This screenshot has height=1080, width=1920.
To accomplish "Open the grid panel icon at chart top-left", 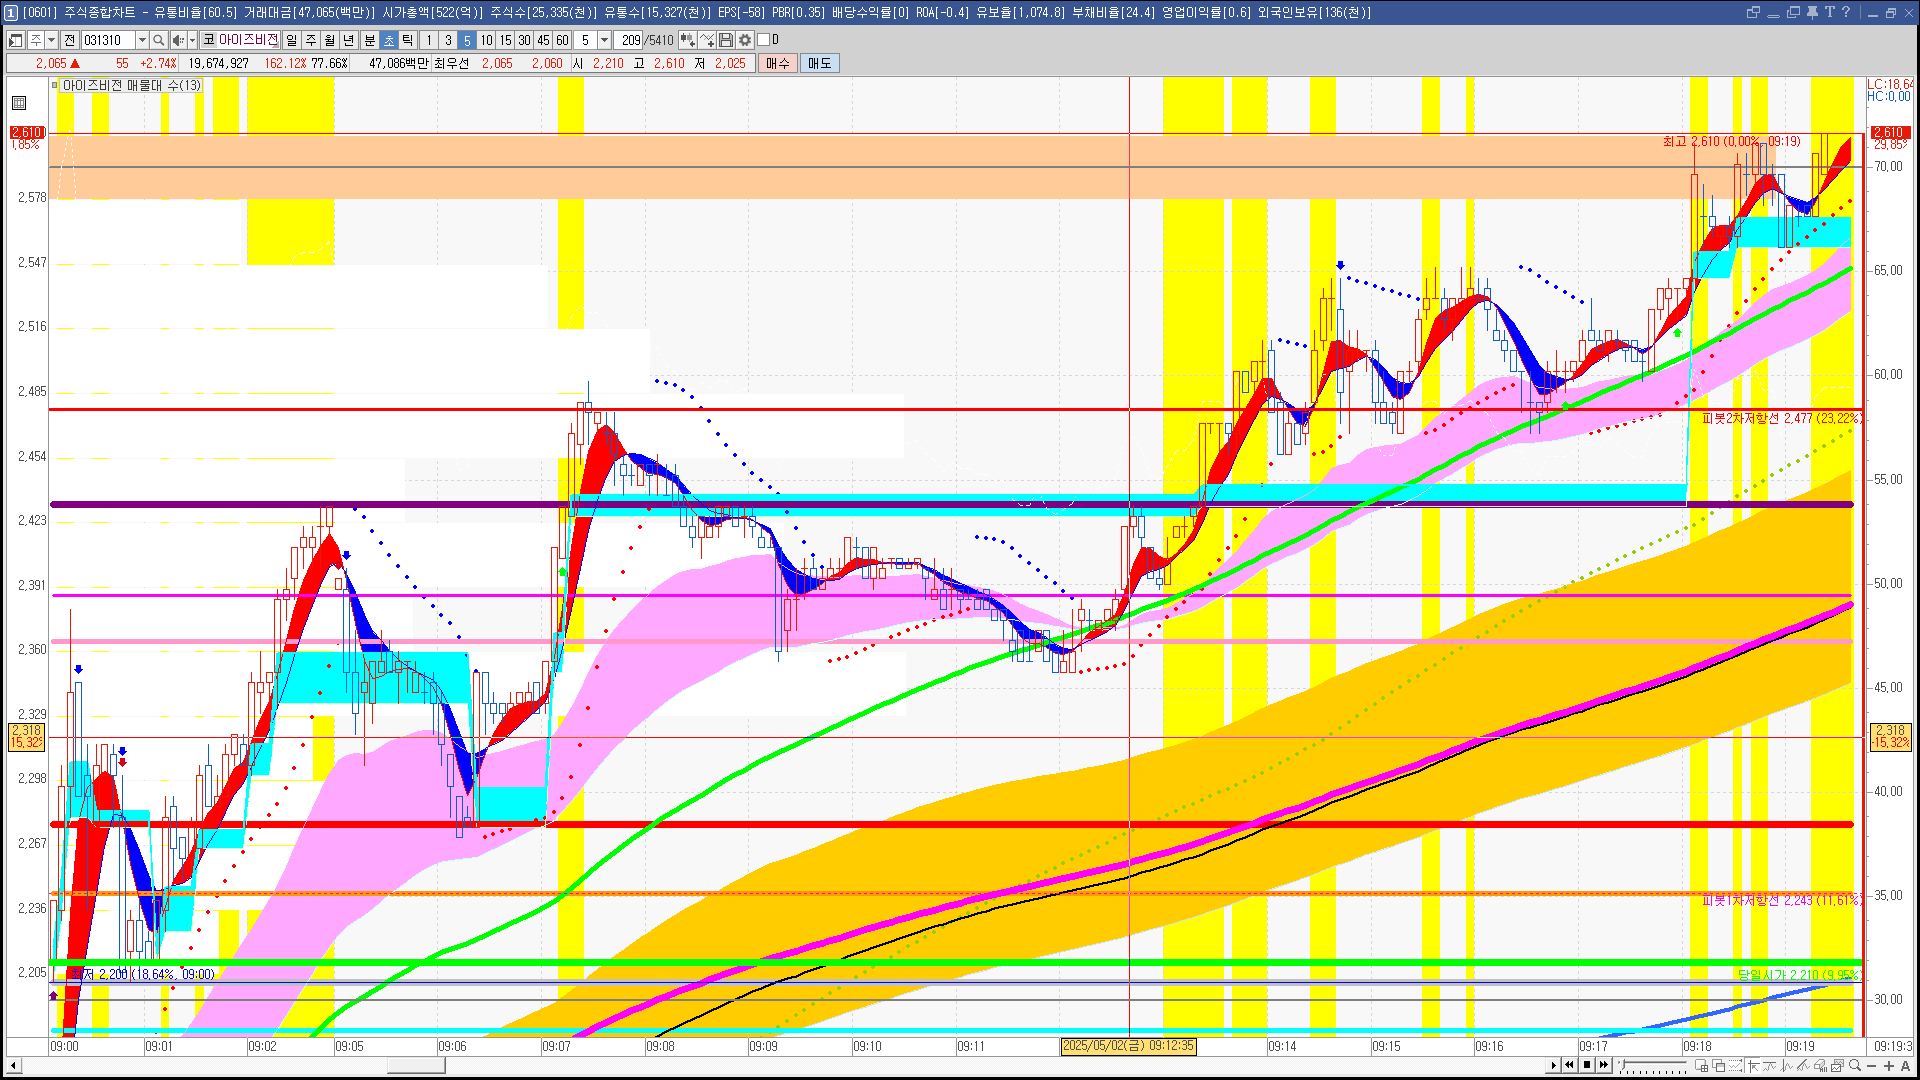I will click(19, 103).
